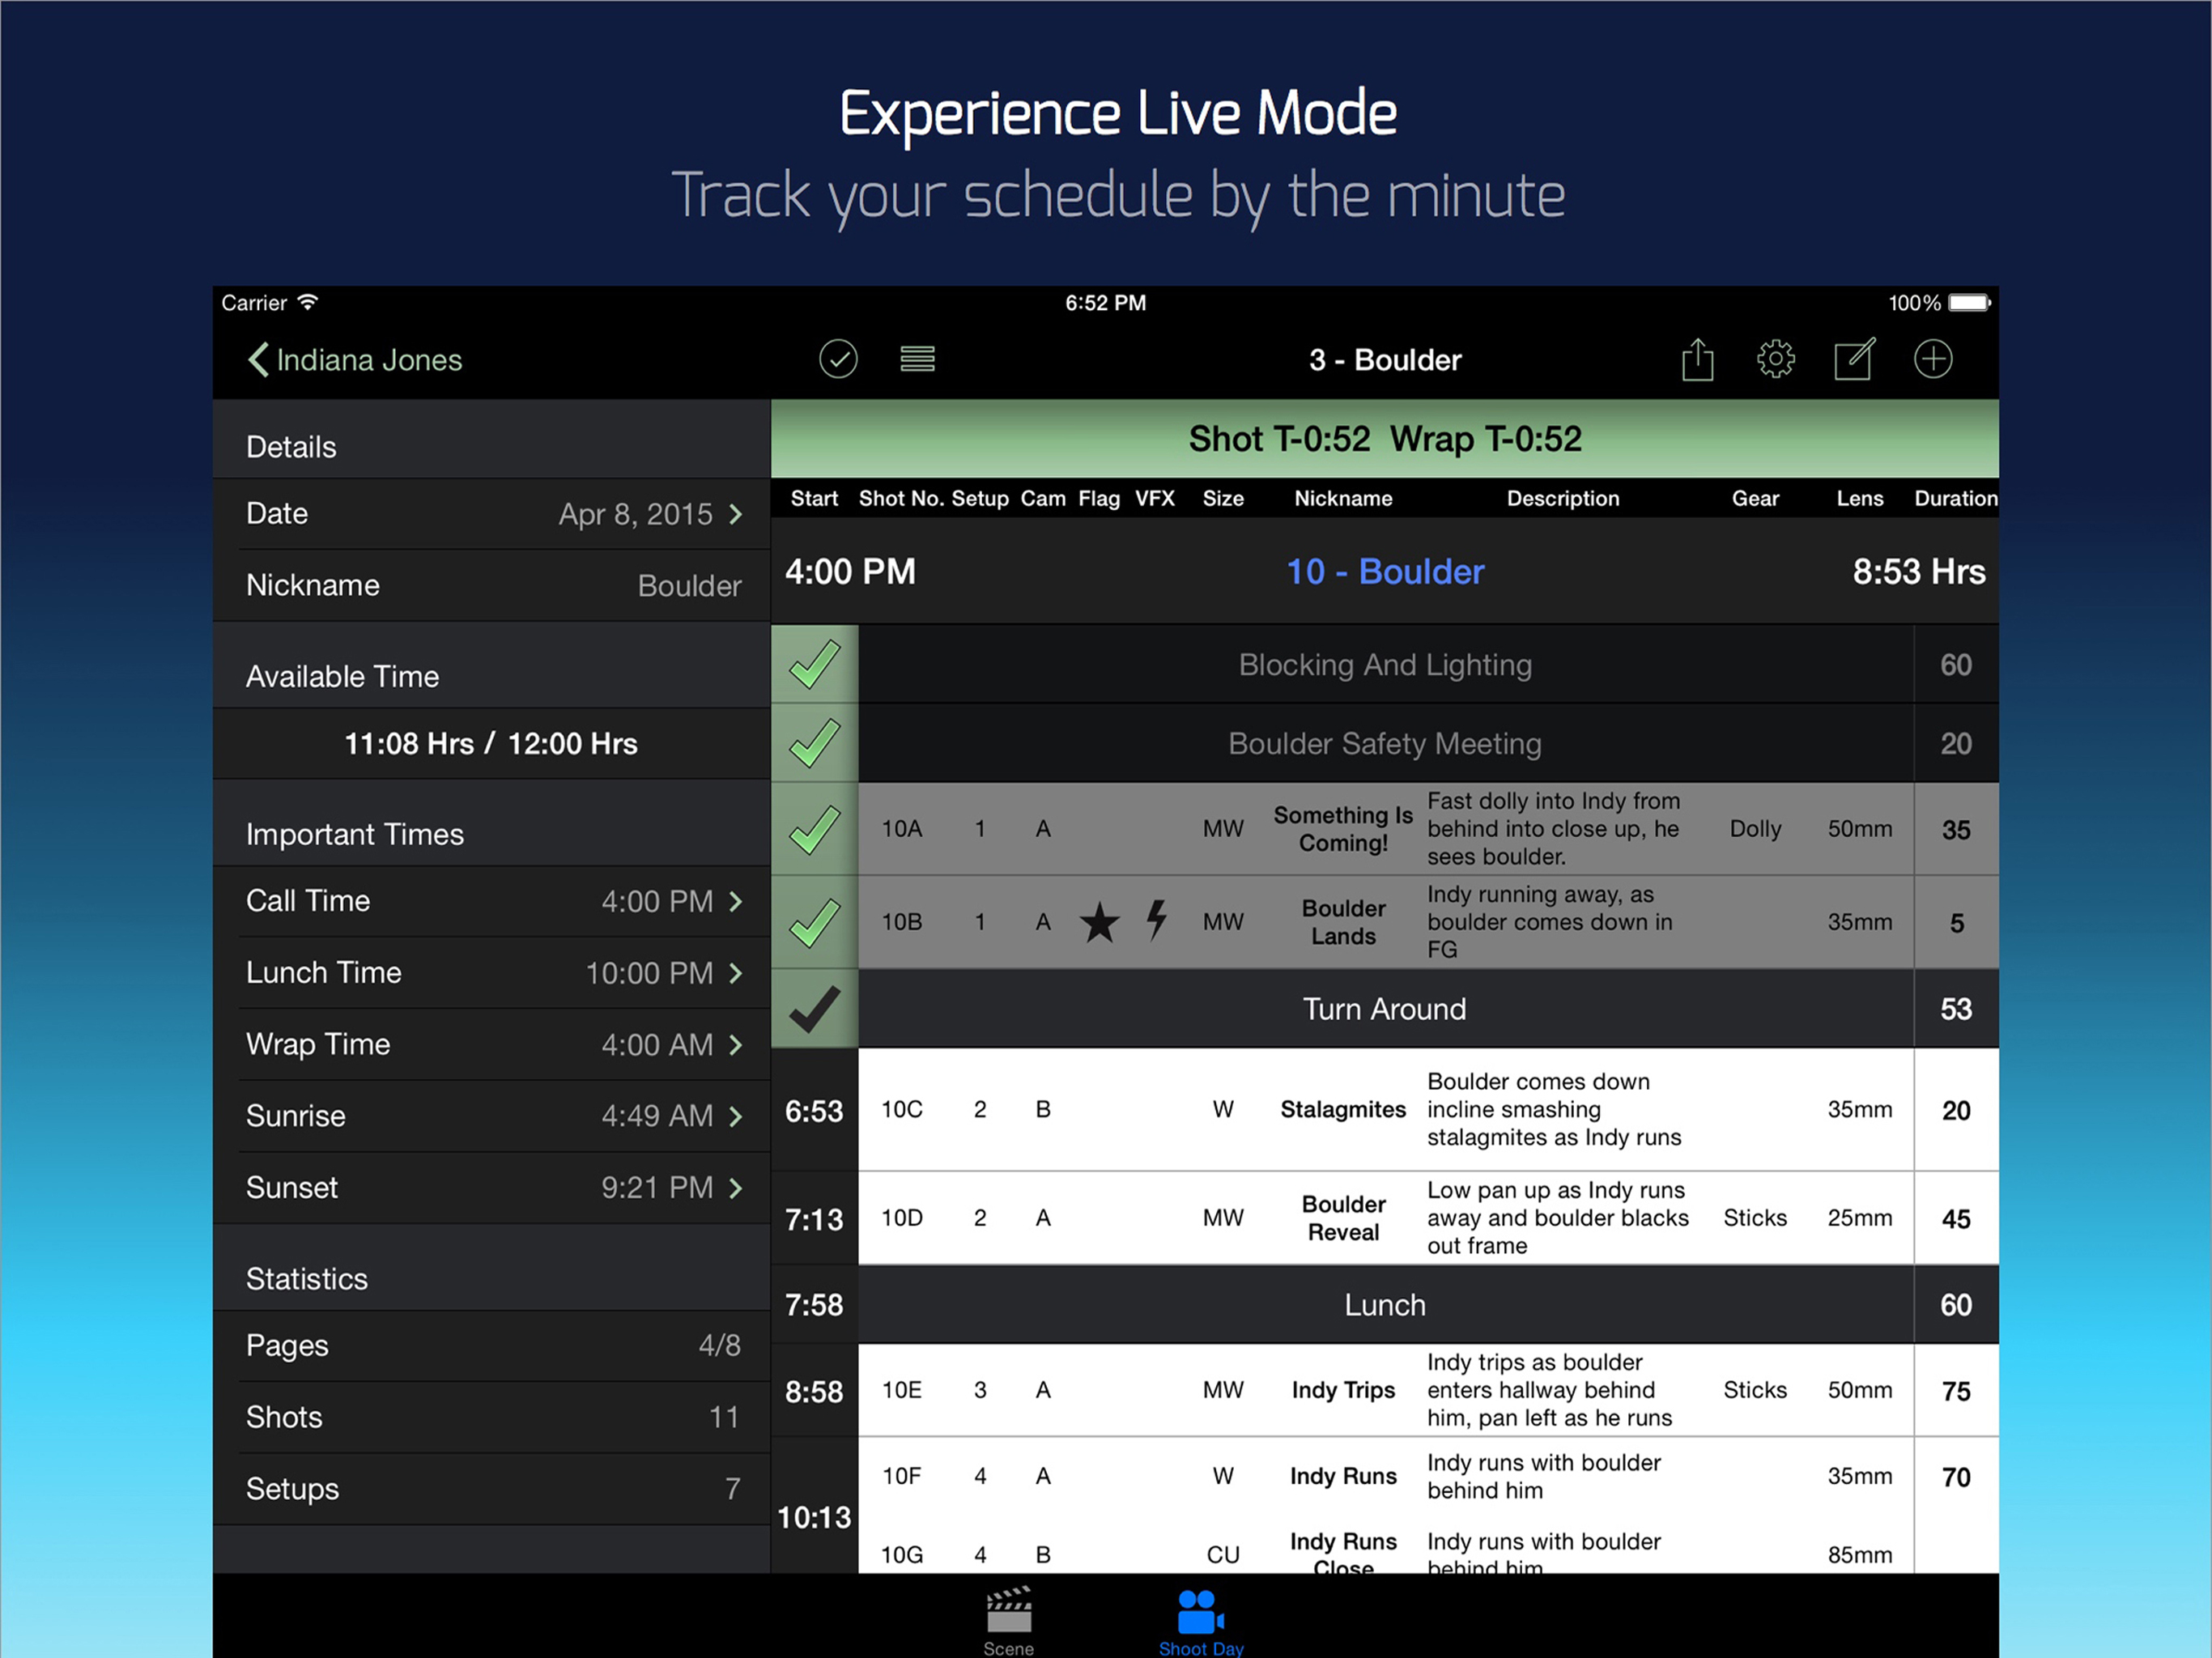The width and height of the screenshot is (2212, 1658).
Task: Expand Call Time 4:00 PM row
Action: coord(736,901)
